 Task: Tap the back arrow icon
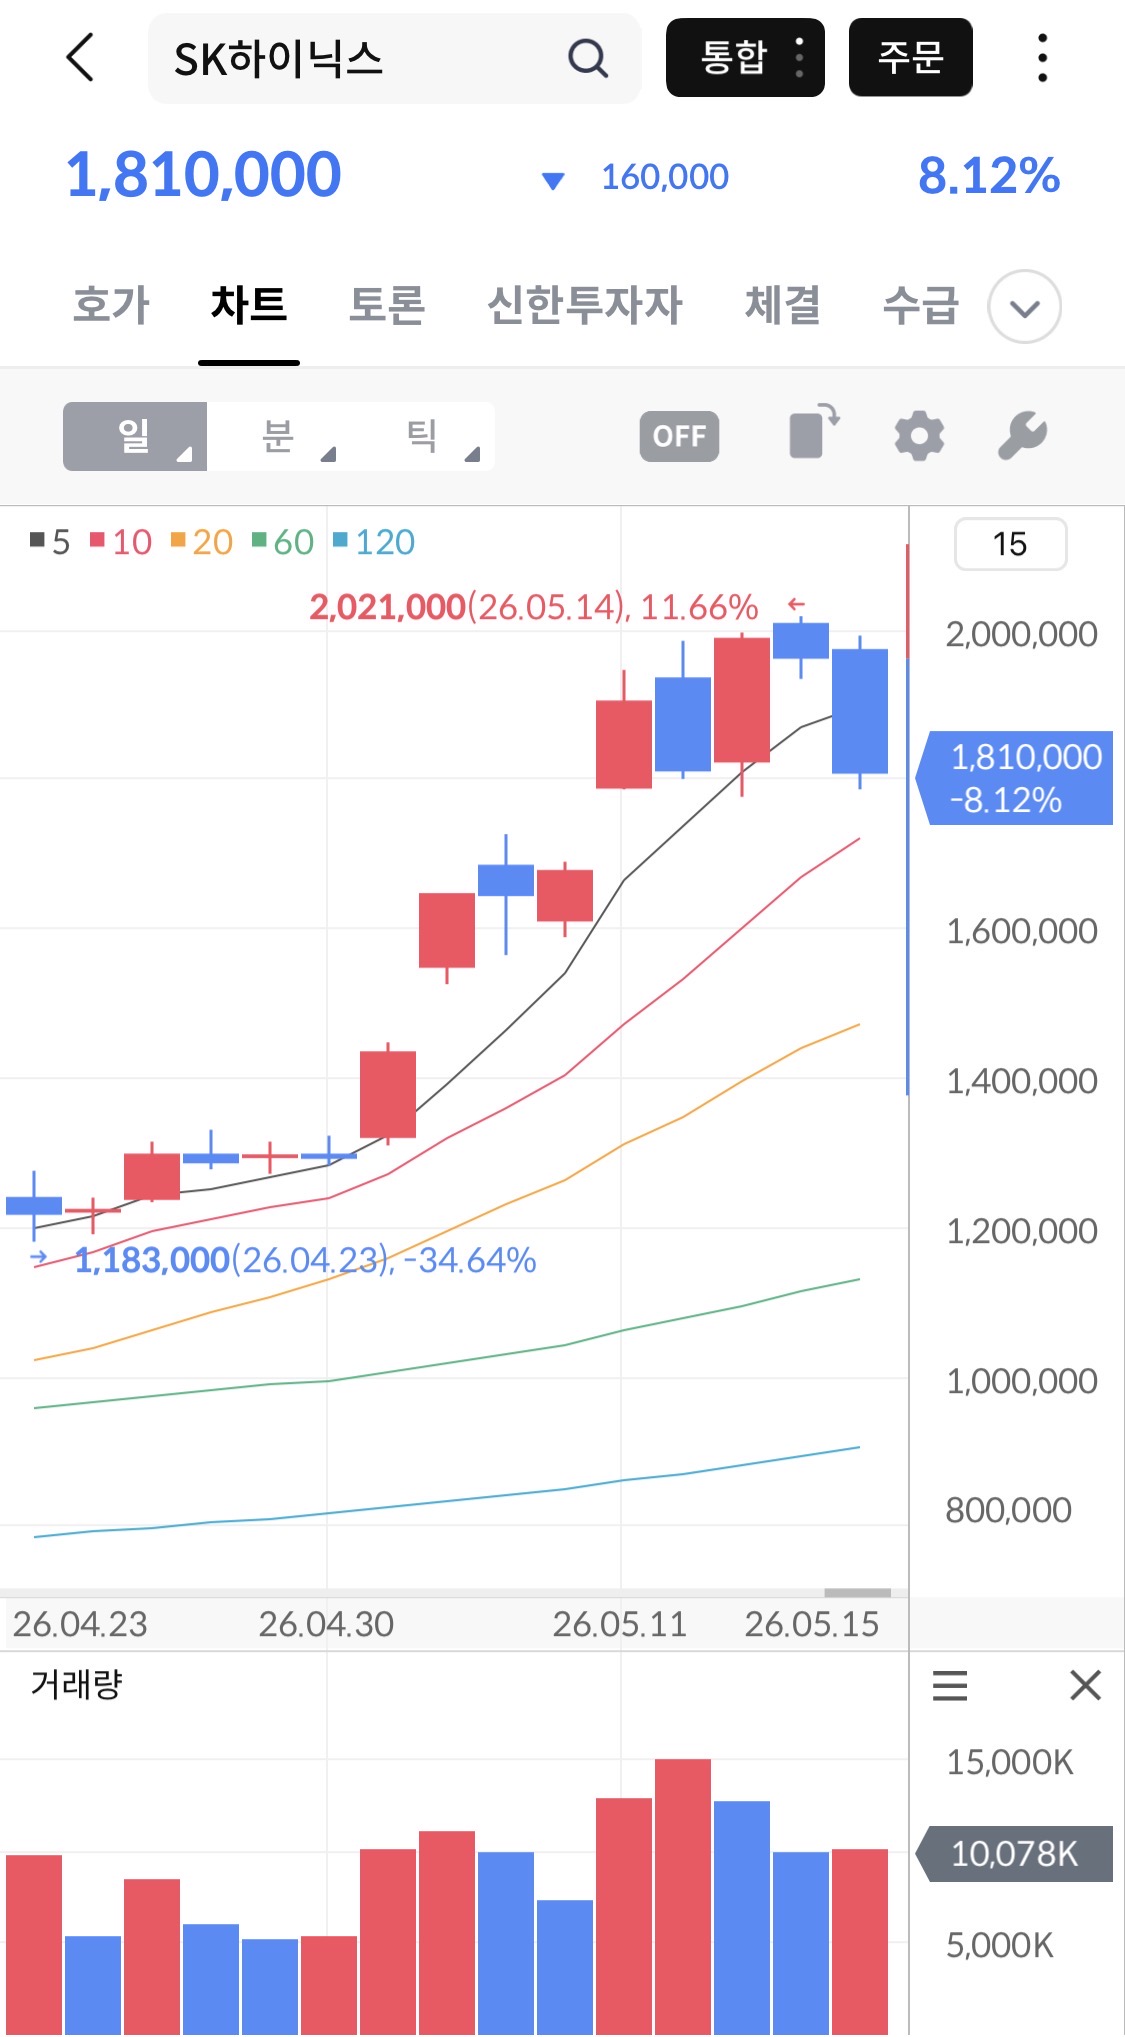pyautogui.click(x=80, y=57)
